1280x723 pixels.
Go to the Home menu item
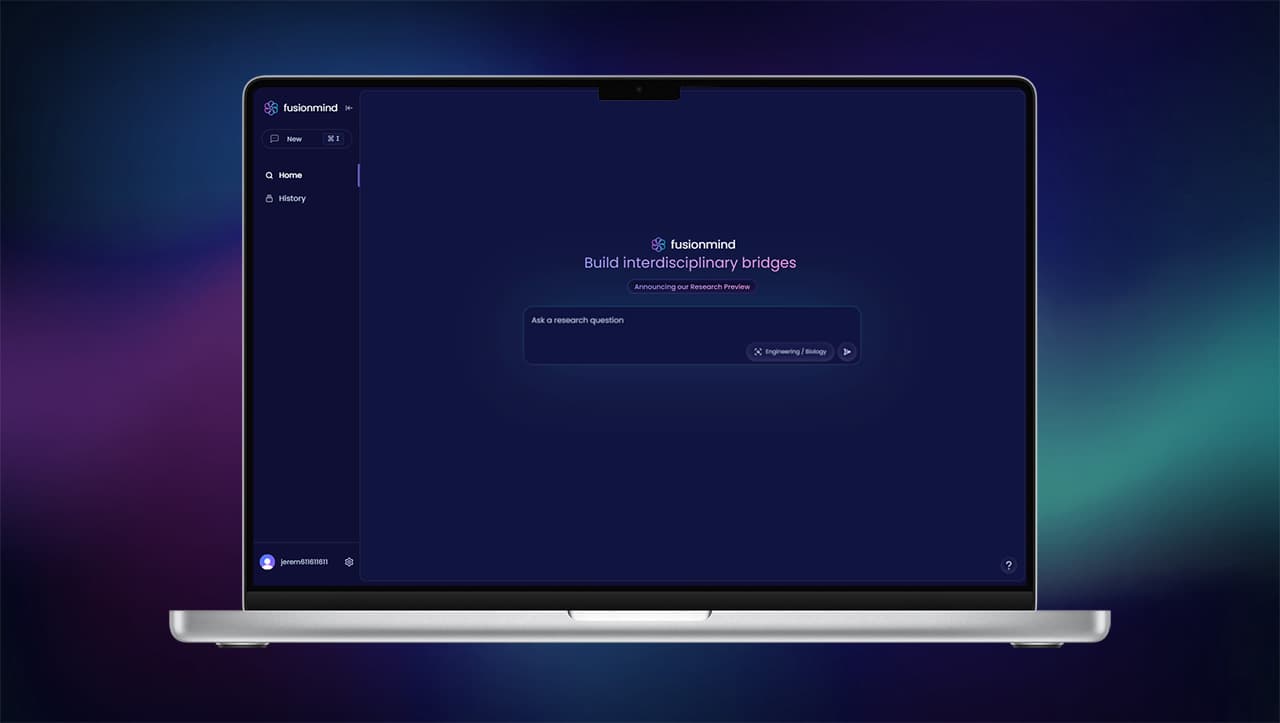coord(290,175)
